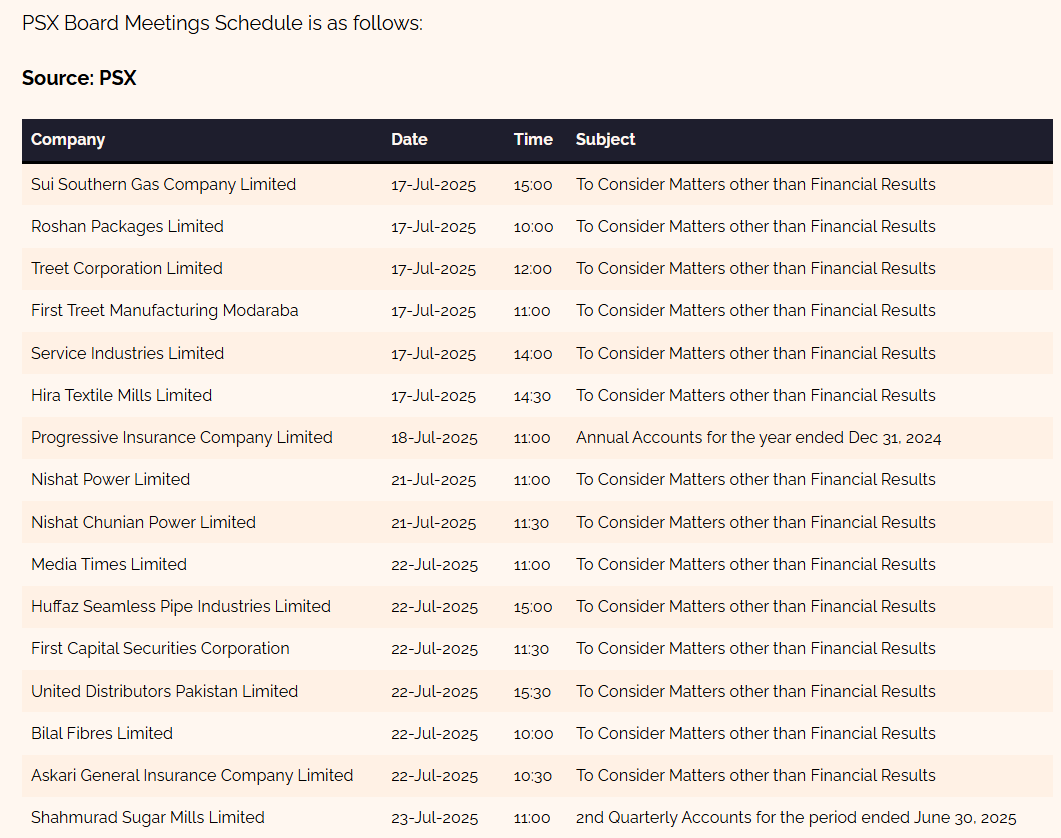Click the Subject column header
This screenshot has width=1061, height=838.
(x=605, y=139)
